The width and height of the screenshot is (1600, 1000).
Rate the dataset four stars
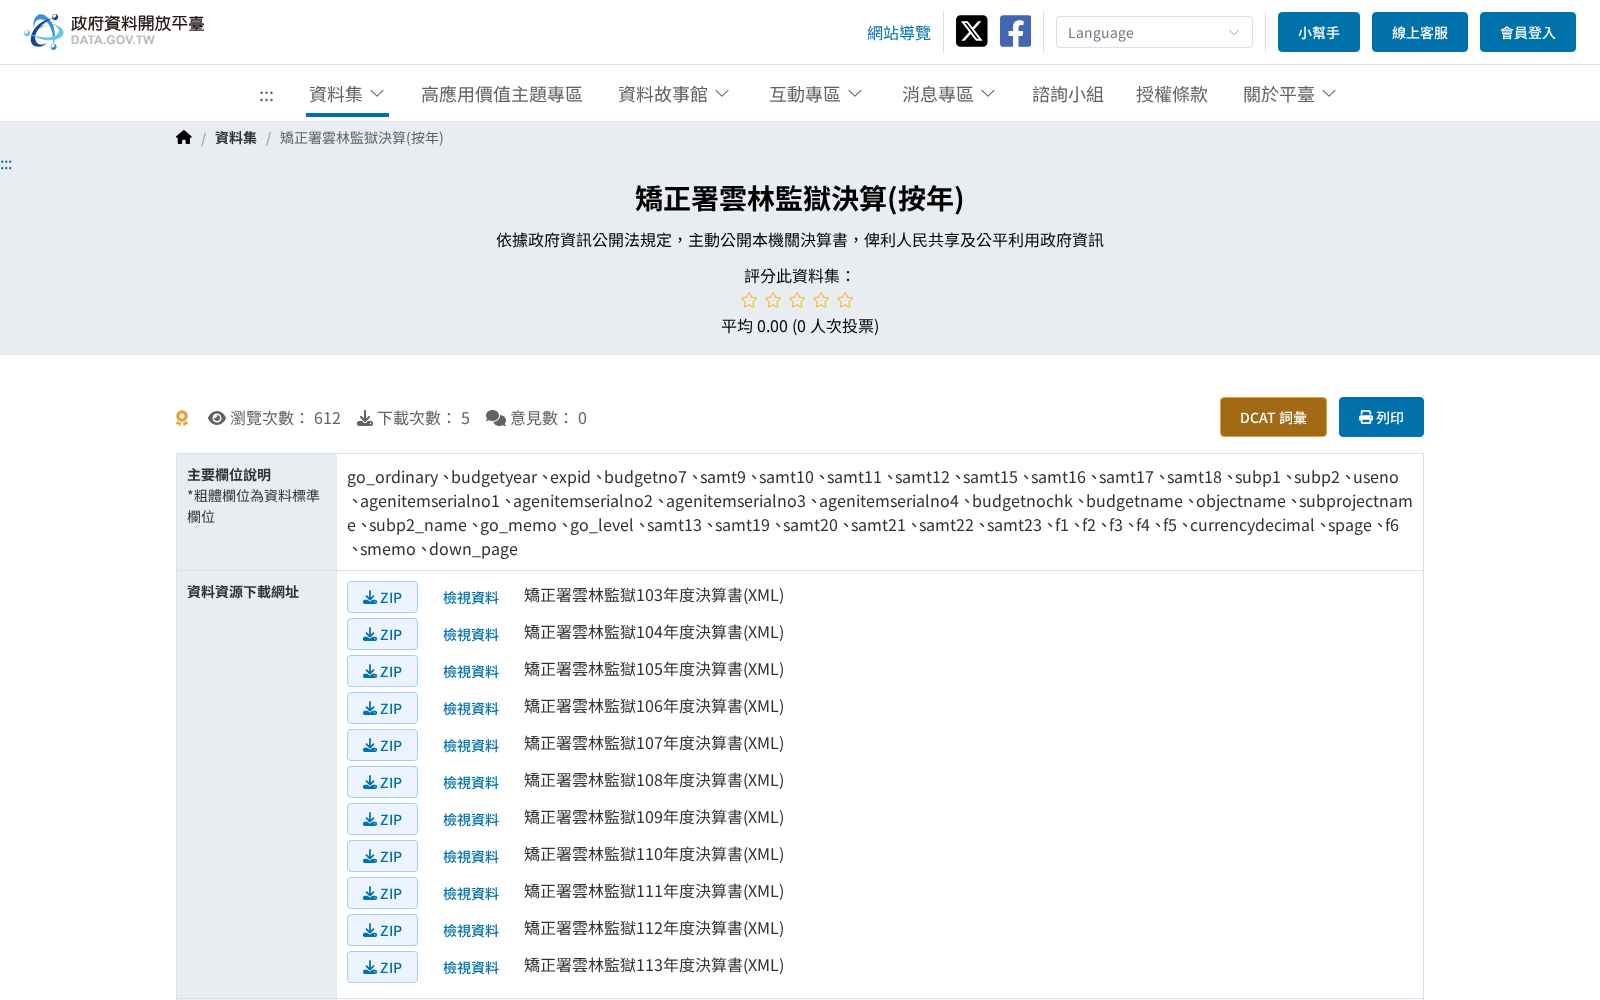(821, 300)
